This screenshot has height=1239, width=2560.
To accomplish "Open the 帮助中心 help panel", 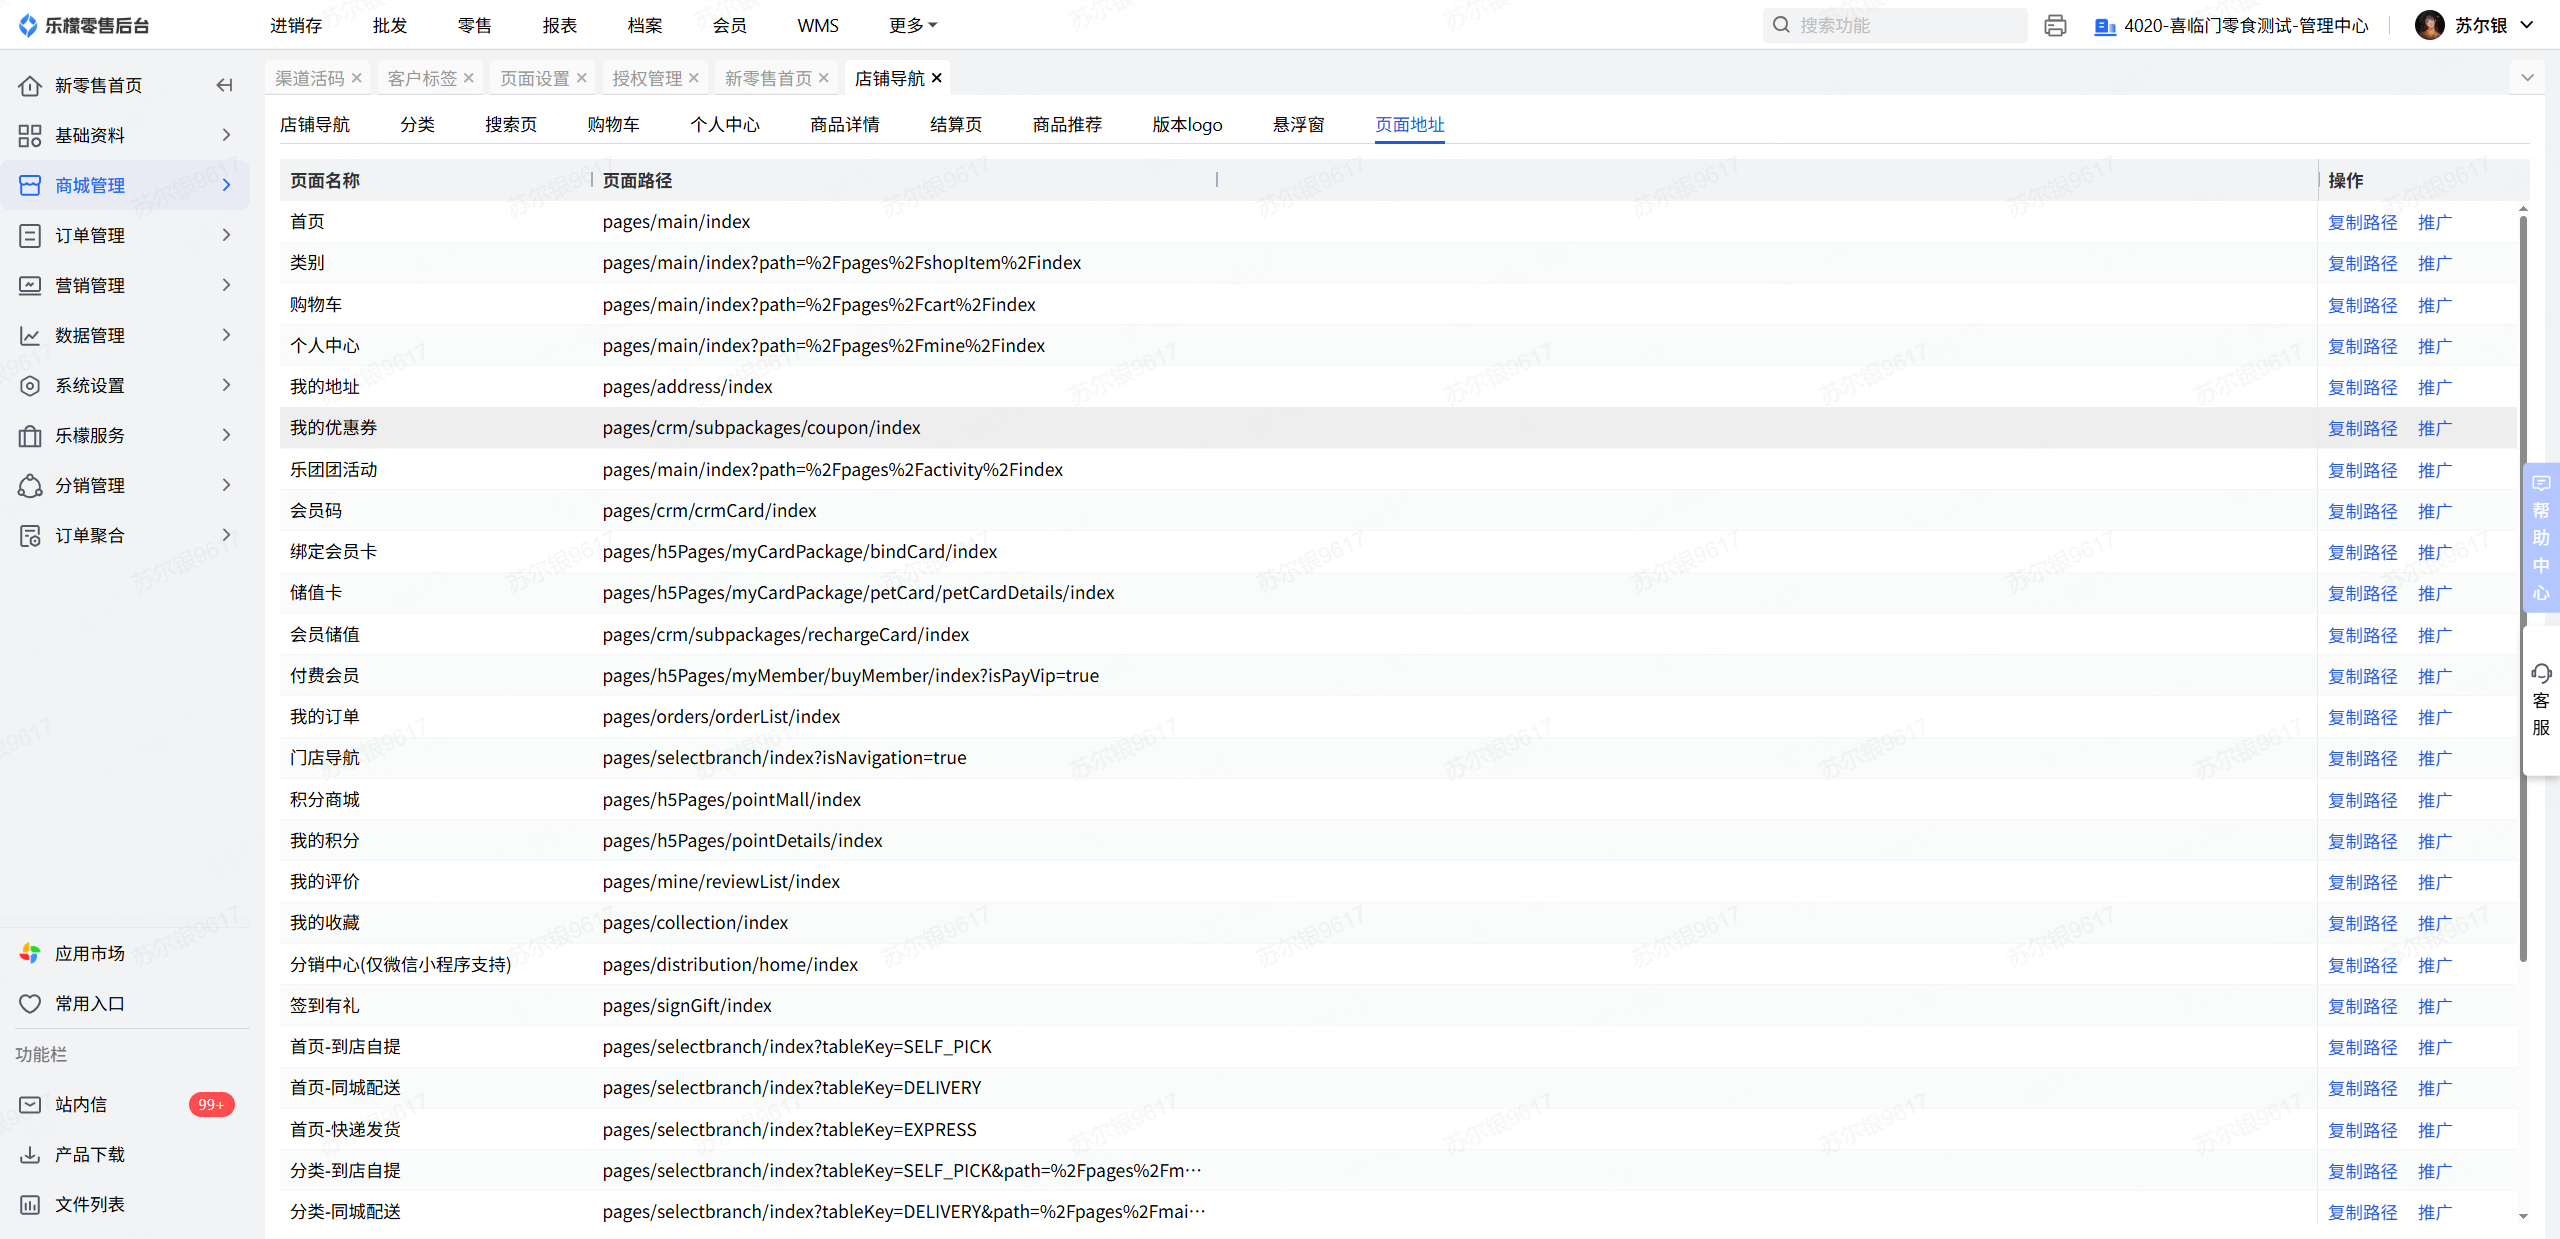I will [2540, 538].
